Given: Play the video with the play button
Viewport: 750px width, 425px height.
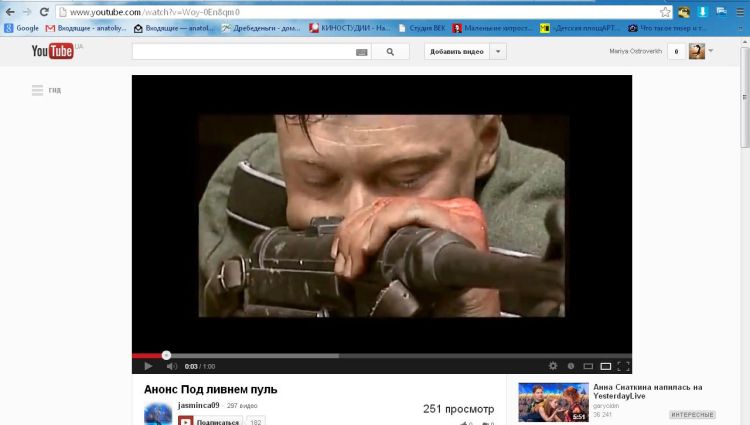Looking at the screenshot, I should point(148,366).
